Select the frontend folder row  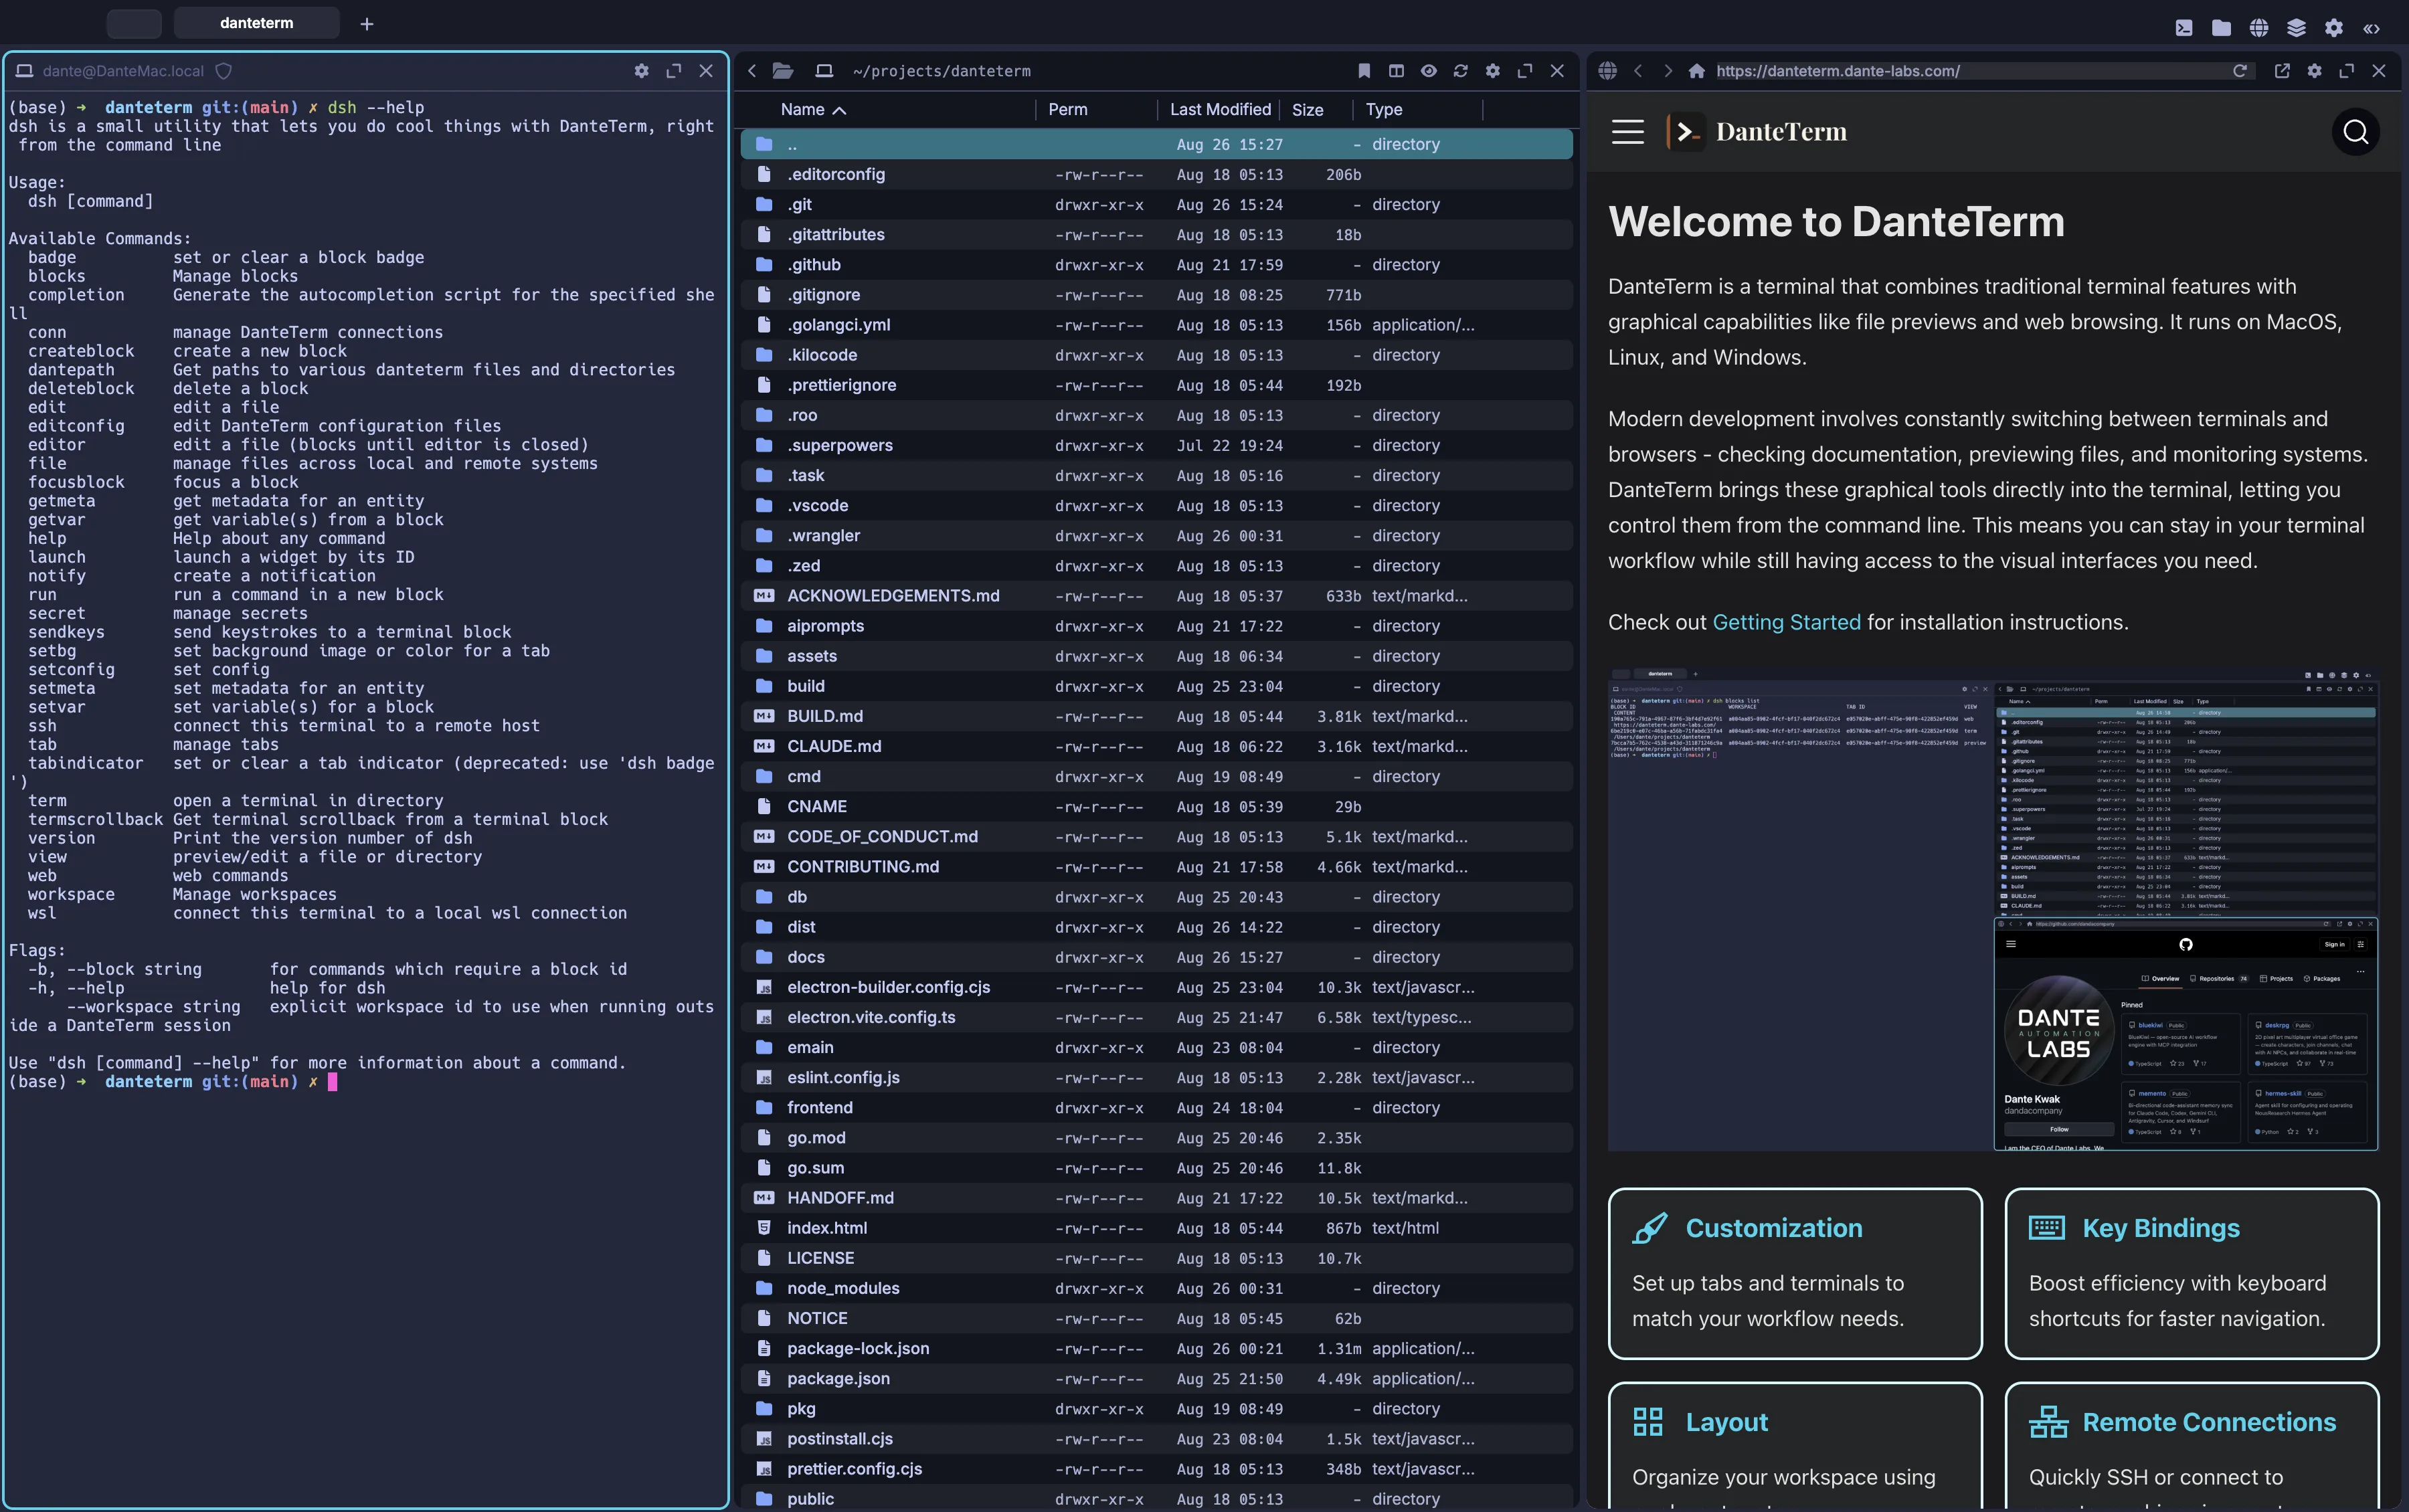coord(1156,1107)
